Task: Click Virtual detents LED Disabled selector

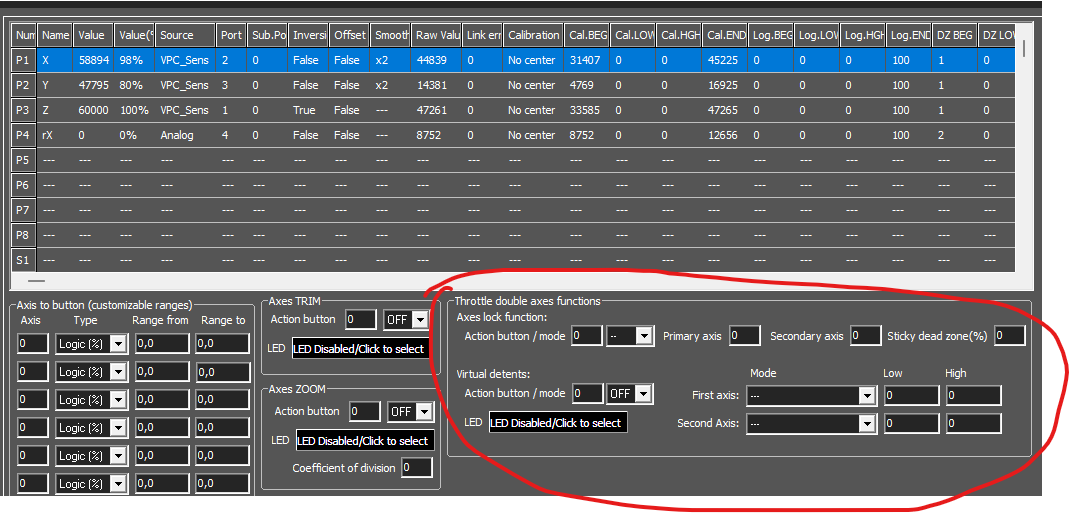Action: [x=558, y=423]
